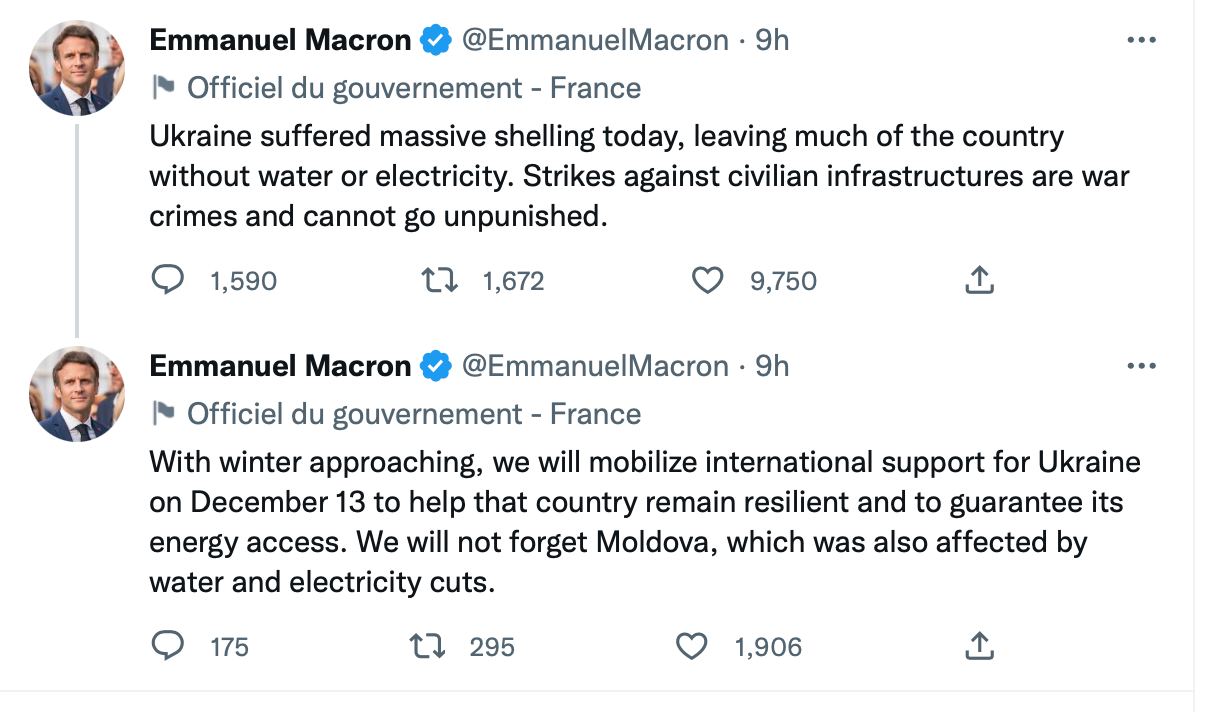Click Emmanuel Macron's name on first tweet
The height and width of the screenshot is (712, 1208).
point(280,40)
